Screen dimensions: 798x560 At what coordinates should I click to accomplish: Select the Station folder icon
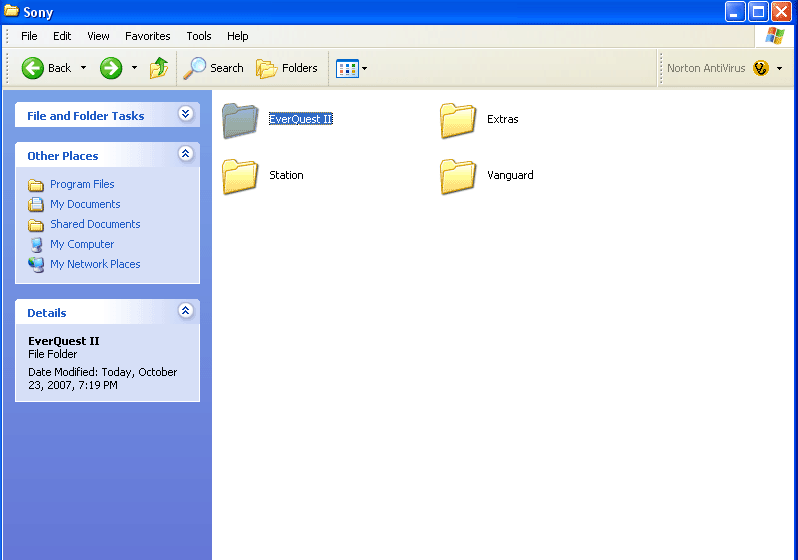240,176
